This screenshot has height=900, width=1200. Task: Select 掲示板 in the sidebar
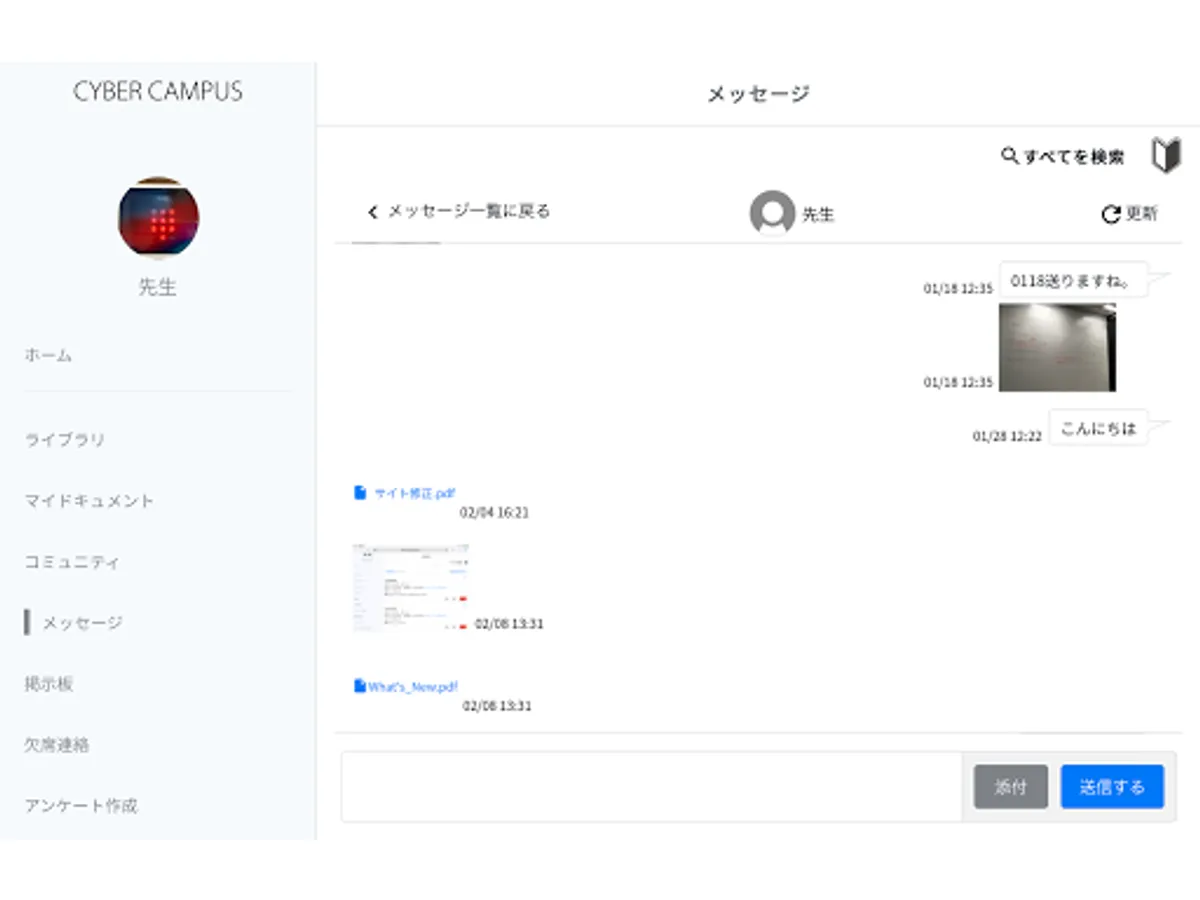click(49, 685)
